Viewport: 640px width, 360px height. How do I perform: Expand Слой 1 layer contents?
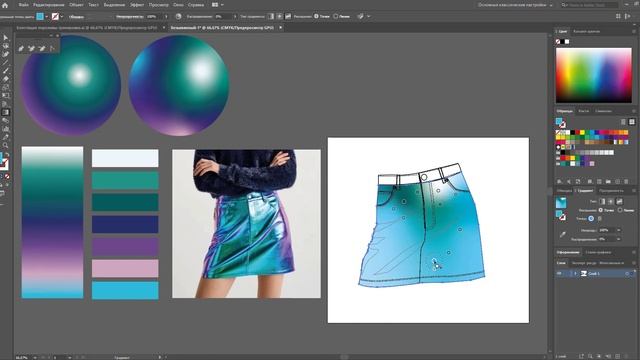576,273
